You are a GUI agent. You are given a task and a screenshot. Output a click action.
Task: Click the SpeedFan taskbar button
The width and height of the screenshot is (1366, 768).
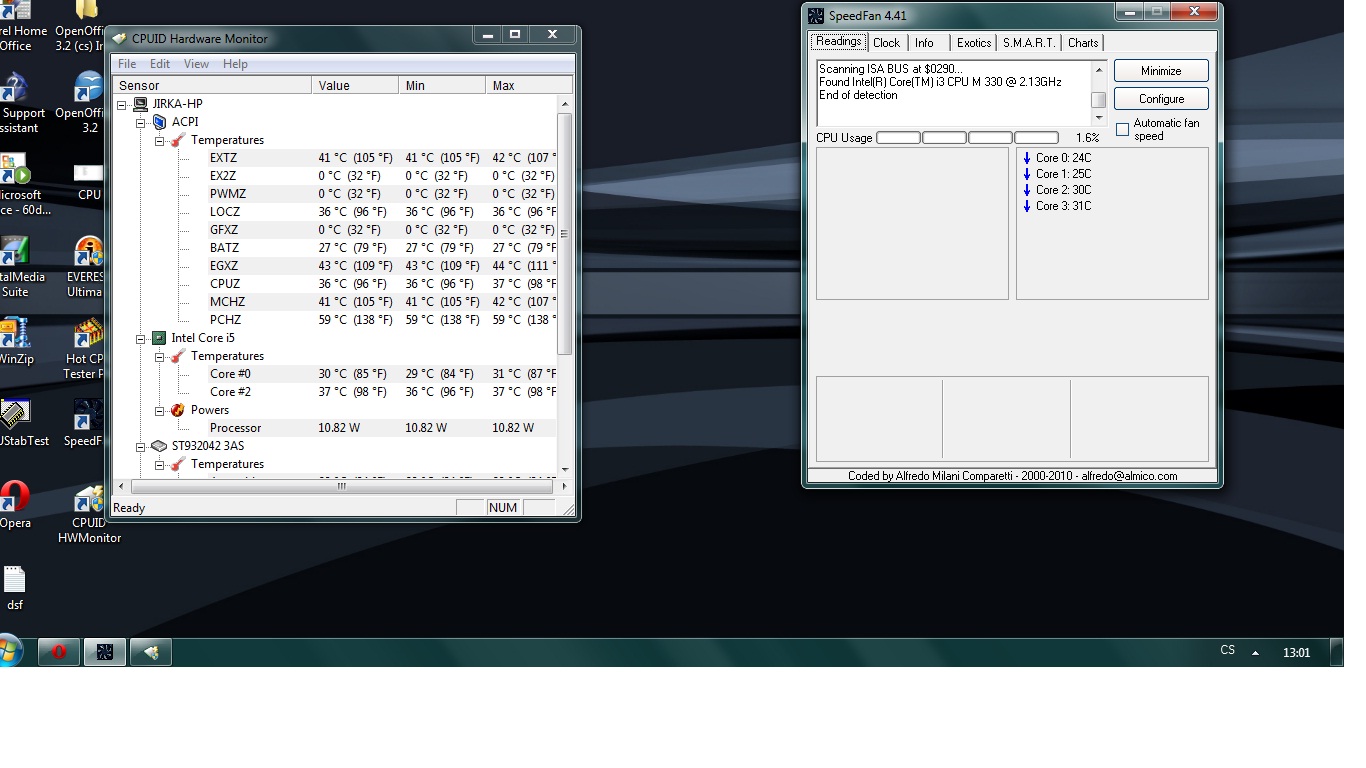coord(105,652)
